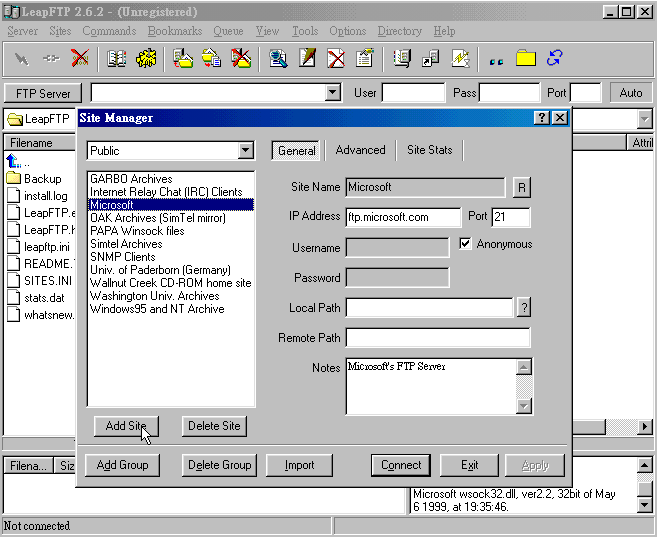The width and height of the screenshot is (657, 537).
Task: Click the Add Site button
Action: tap(126, 426)
